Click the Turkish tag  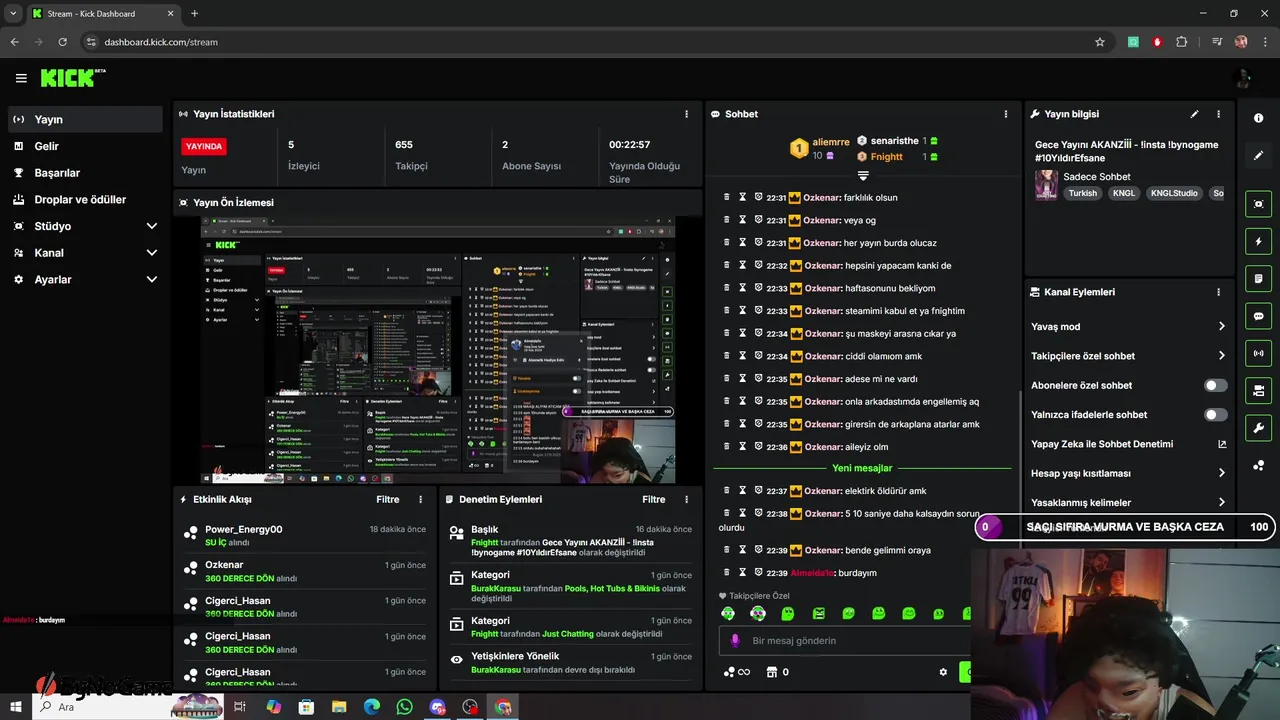point(1083,193)
